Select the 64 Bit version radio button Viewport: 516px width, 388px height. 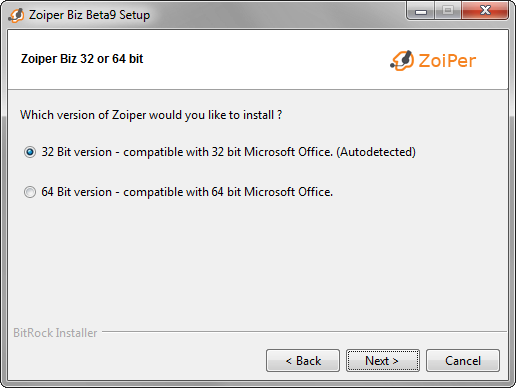click(x=30, y=192)
